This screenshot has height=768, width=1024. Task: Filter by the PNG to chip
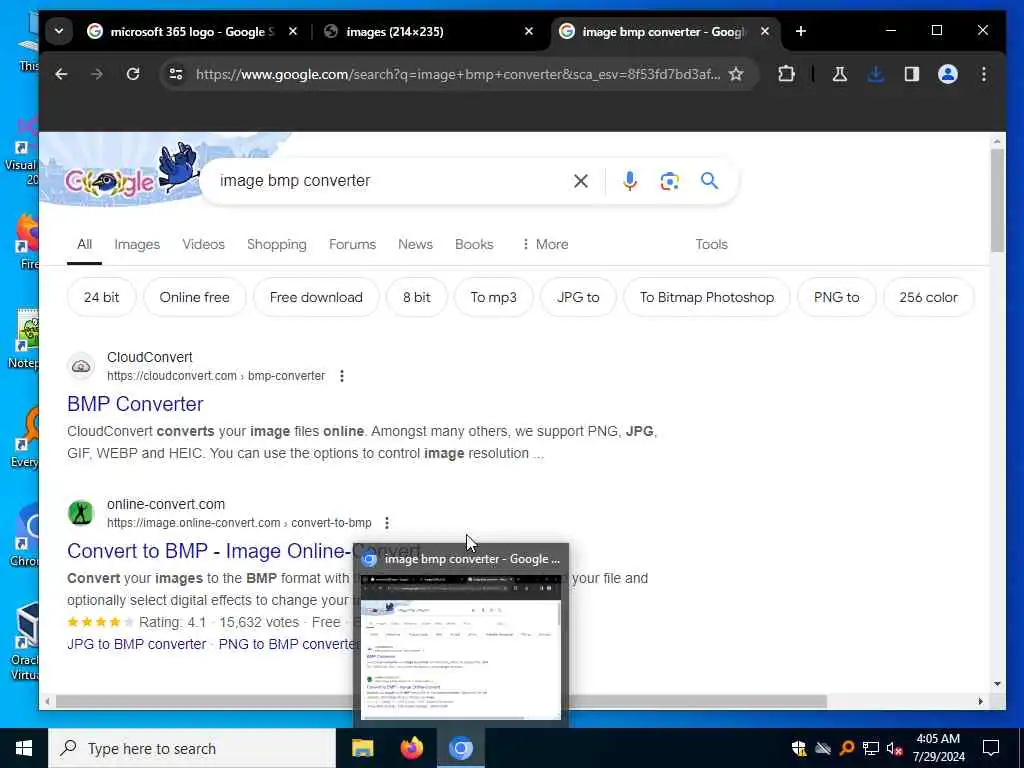837,297
